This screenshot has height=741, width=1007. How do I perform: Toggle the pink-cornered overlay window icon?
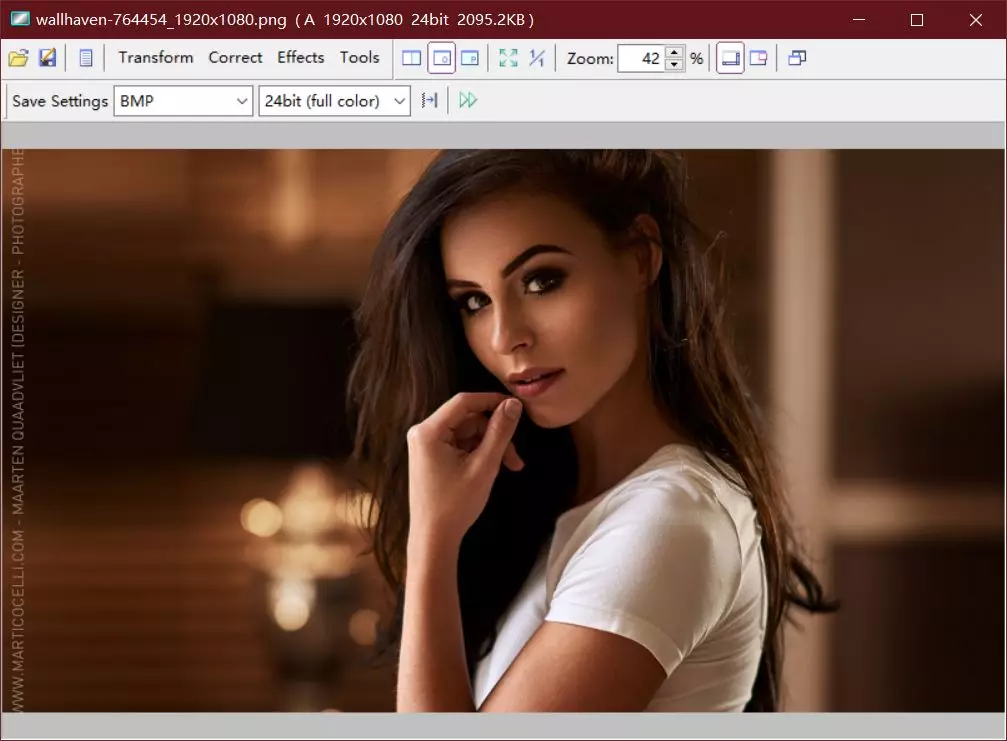click(x=758, y=58)
